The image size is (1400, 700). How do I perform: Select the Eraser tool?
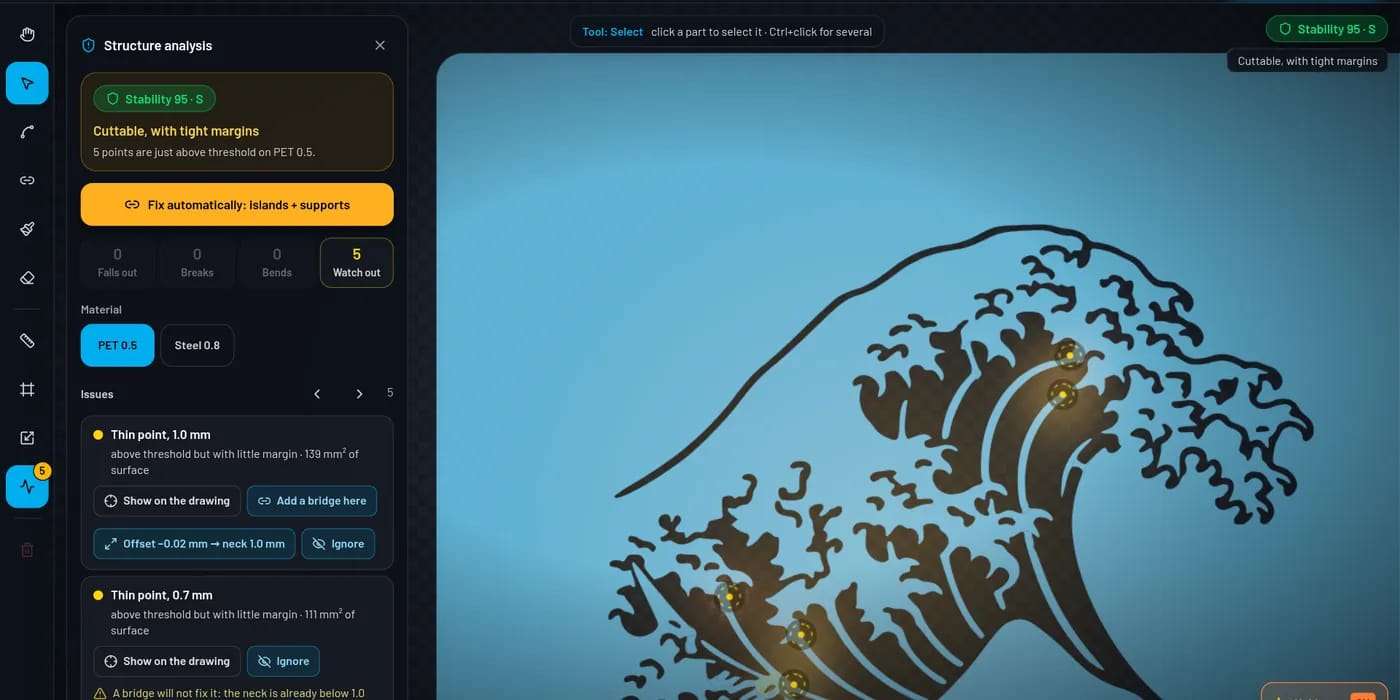coord(27,277)
